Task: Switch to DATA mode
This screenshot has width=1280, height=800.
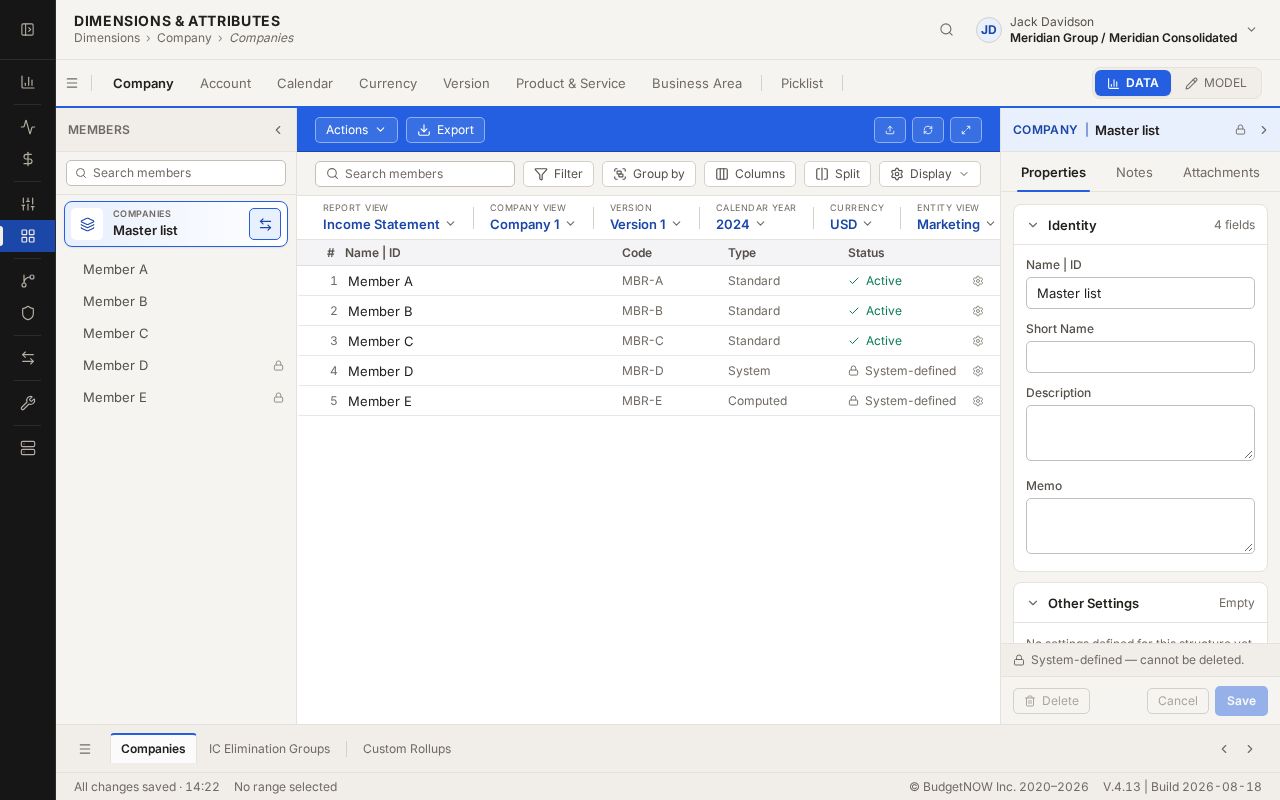Action: point(1133,83)
